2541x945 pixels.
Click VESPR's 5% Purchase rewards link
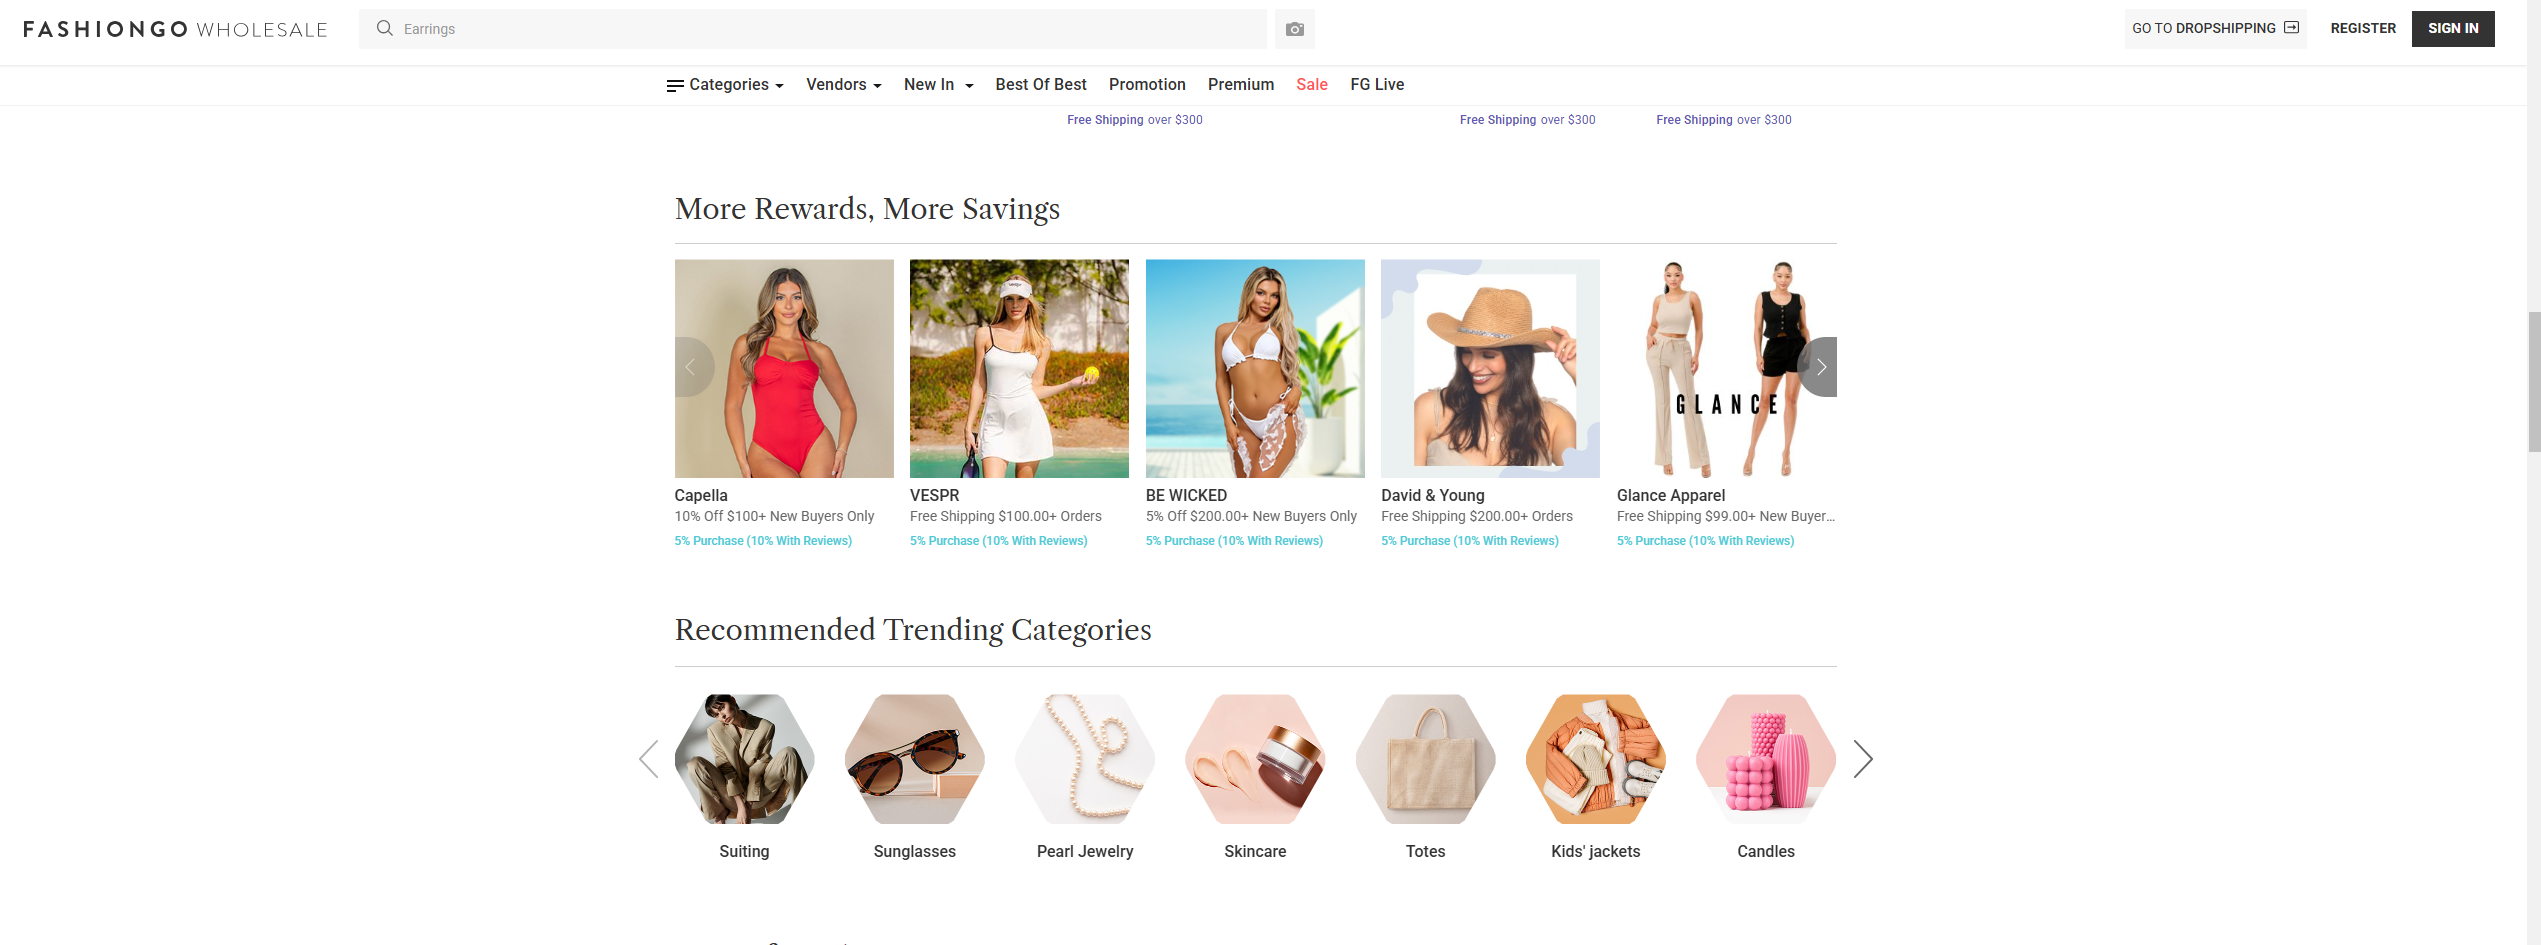pyautogui.click(x=998, y=541)
